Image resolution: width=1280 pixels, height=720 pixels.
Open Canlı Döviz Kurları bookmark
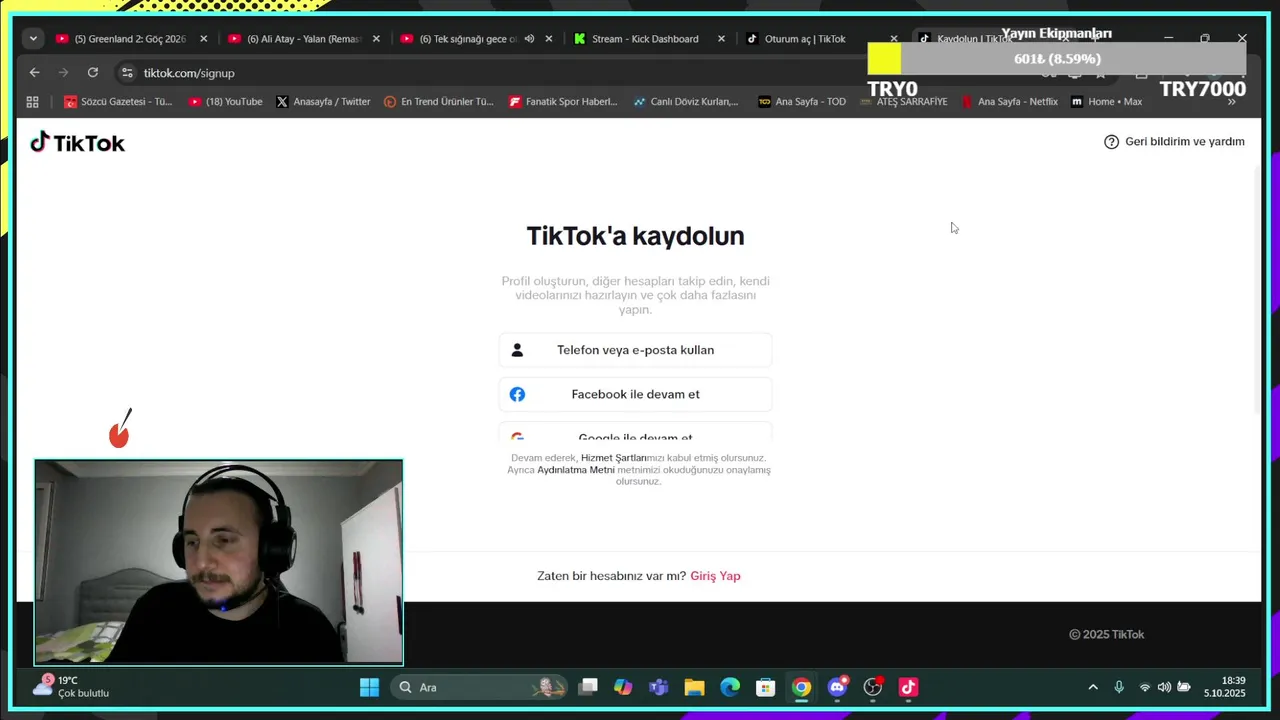(686, 102)
